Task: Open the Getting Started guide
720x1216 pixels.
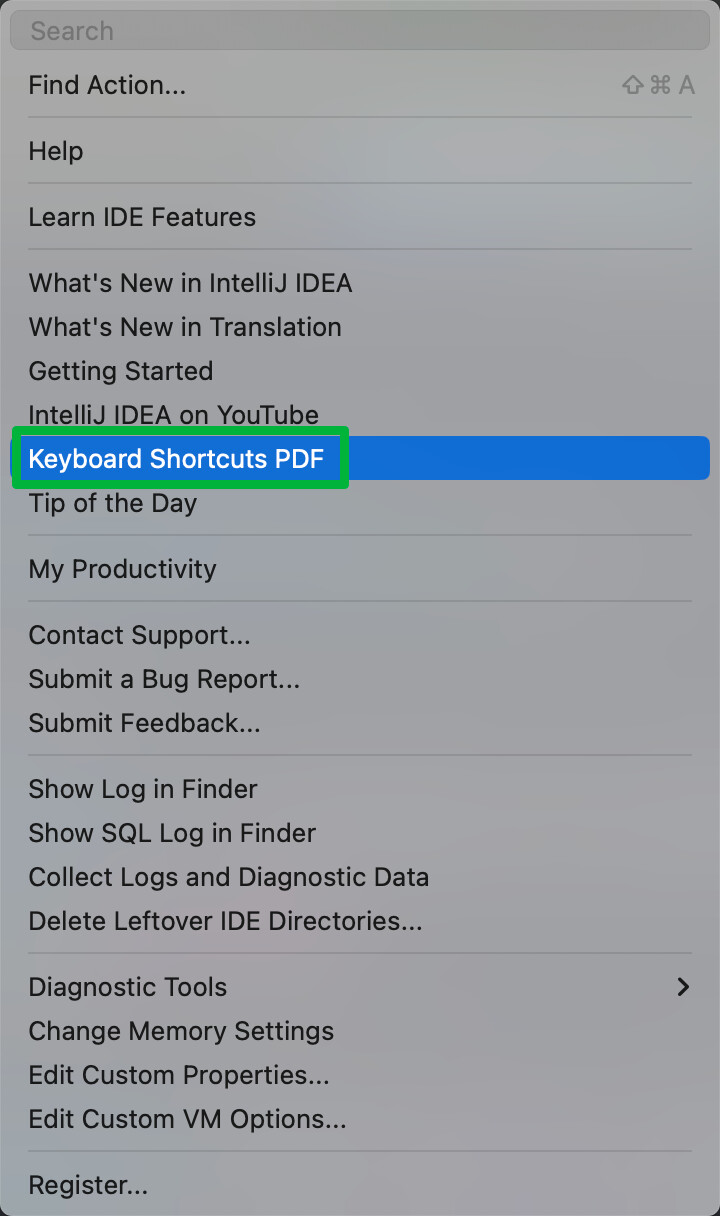Action: tap(360, 371)
